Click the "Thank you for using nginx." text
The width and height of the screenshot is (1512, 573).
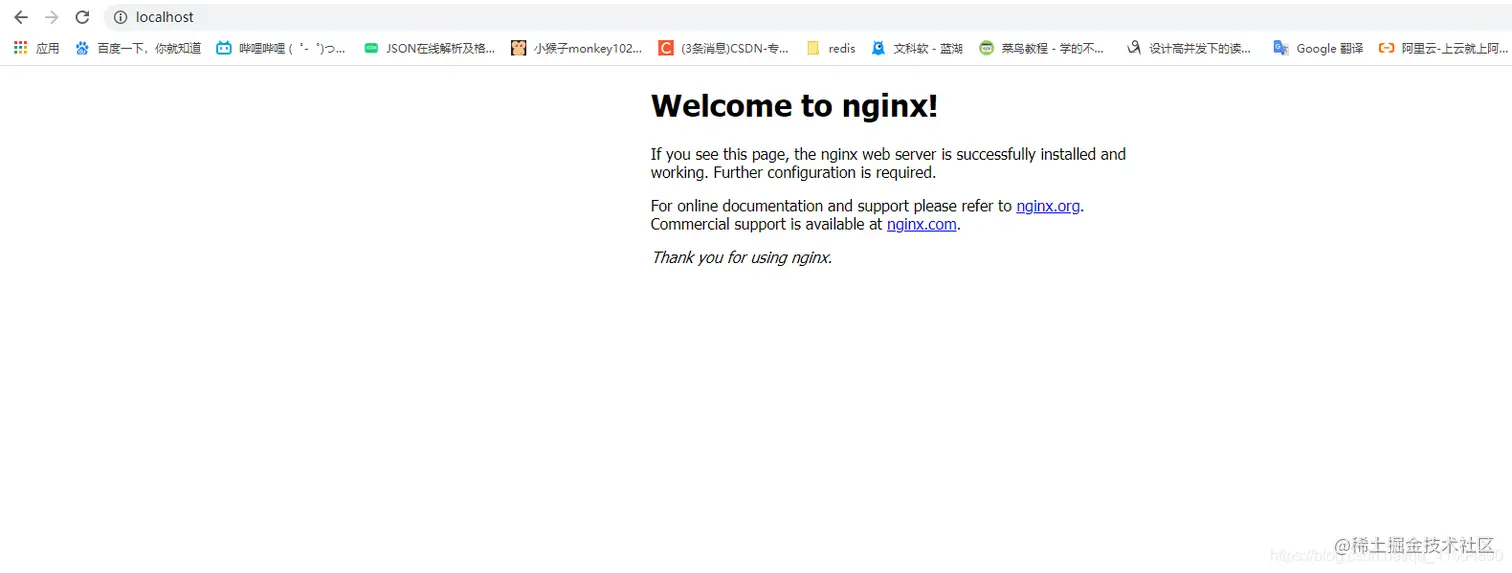(x=741, y=257)
